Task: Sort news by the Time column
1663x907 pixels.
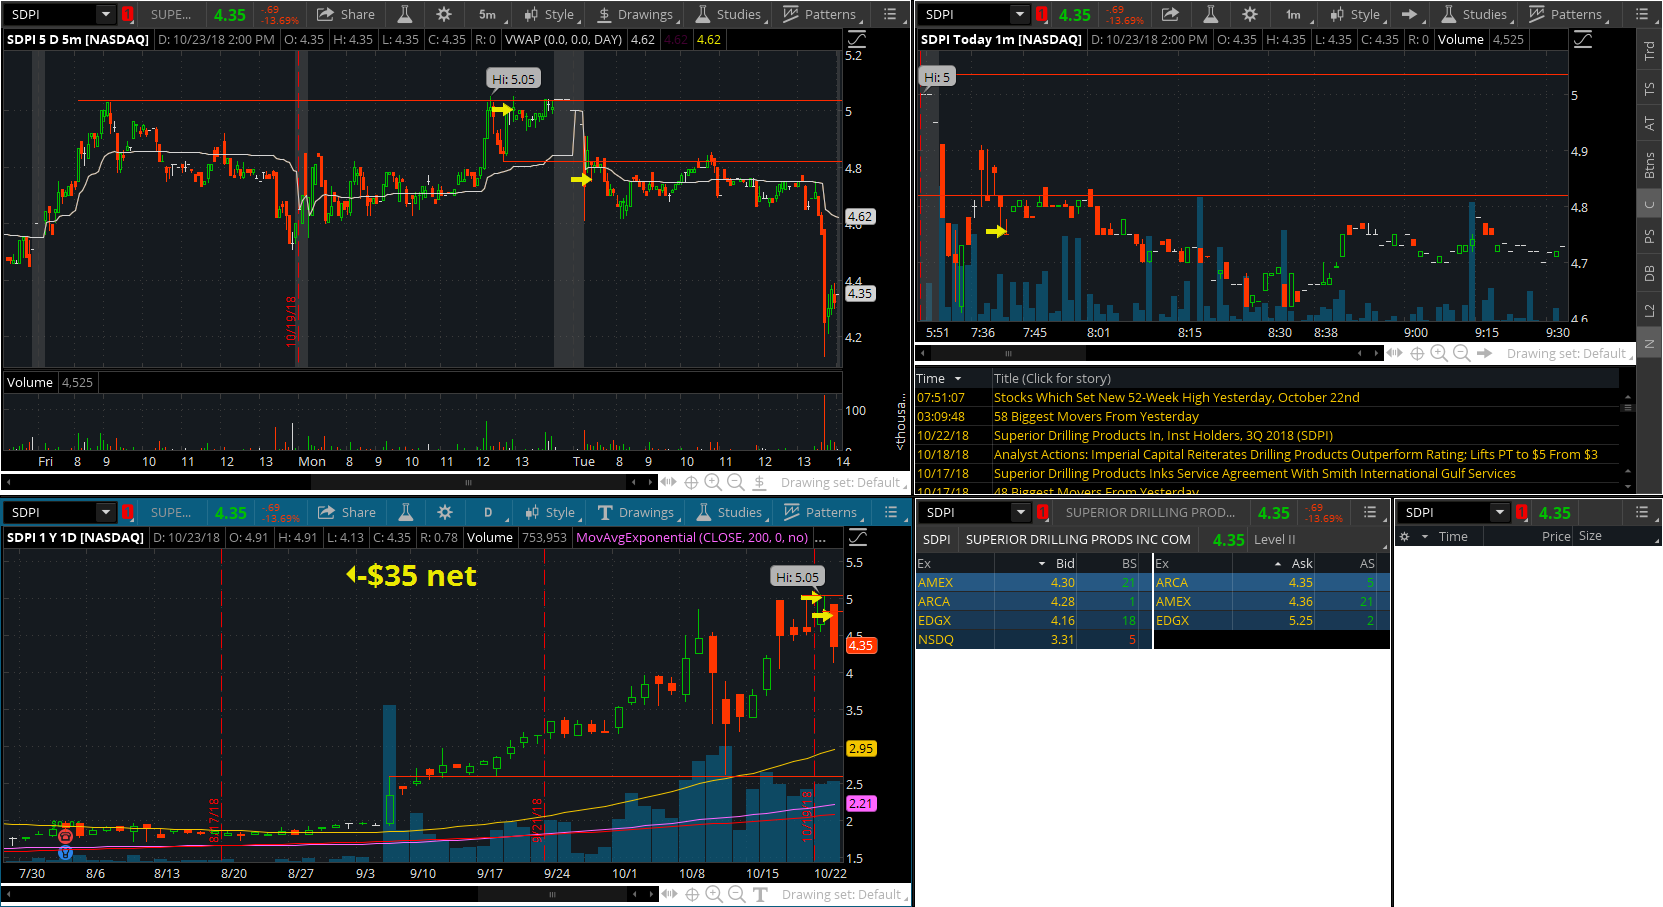Action: pyautogui.click(x=938, y=378)
